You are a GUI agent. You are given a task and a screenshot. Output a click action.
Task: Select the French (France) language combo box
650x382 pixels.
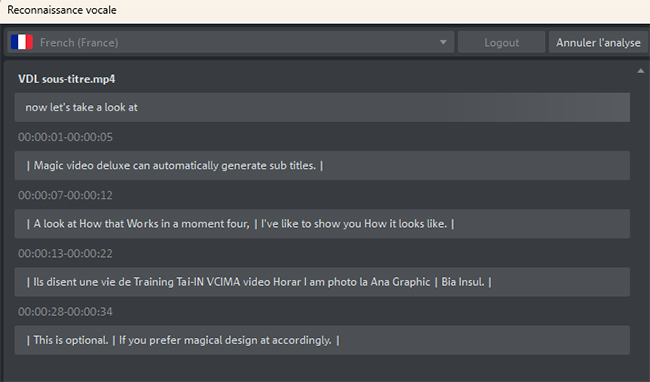click(x=230, y=42)
